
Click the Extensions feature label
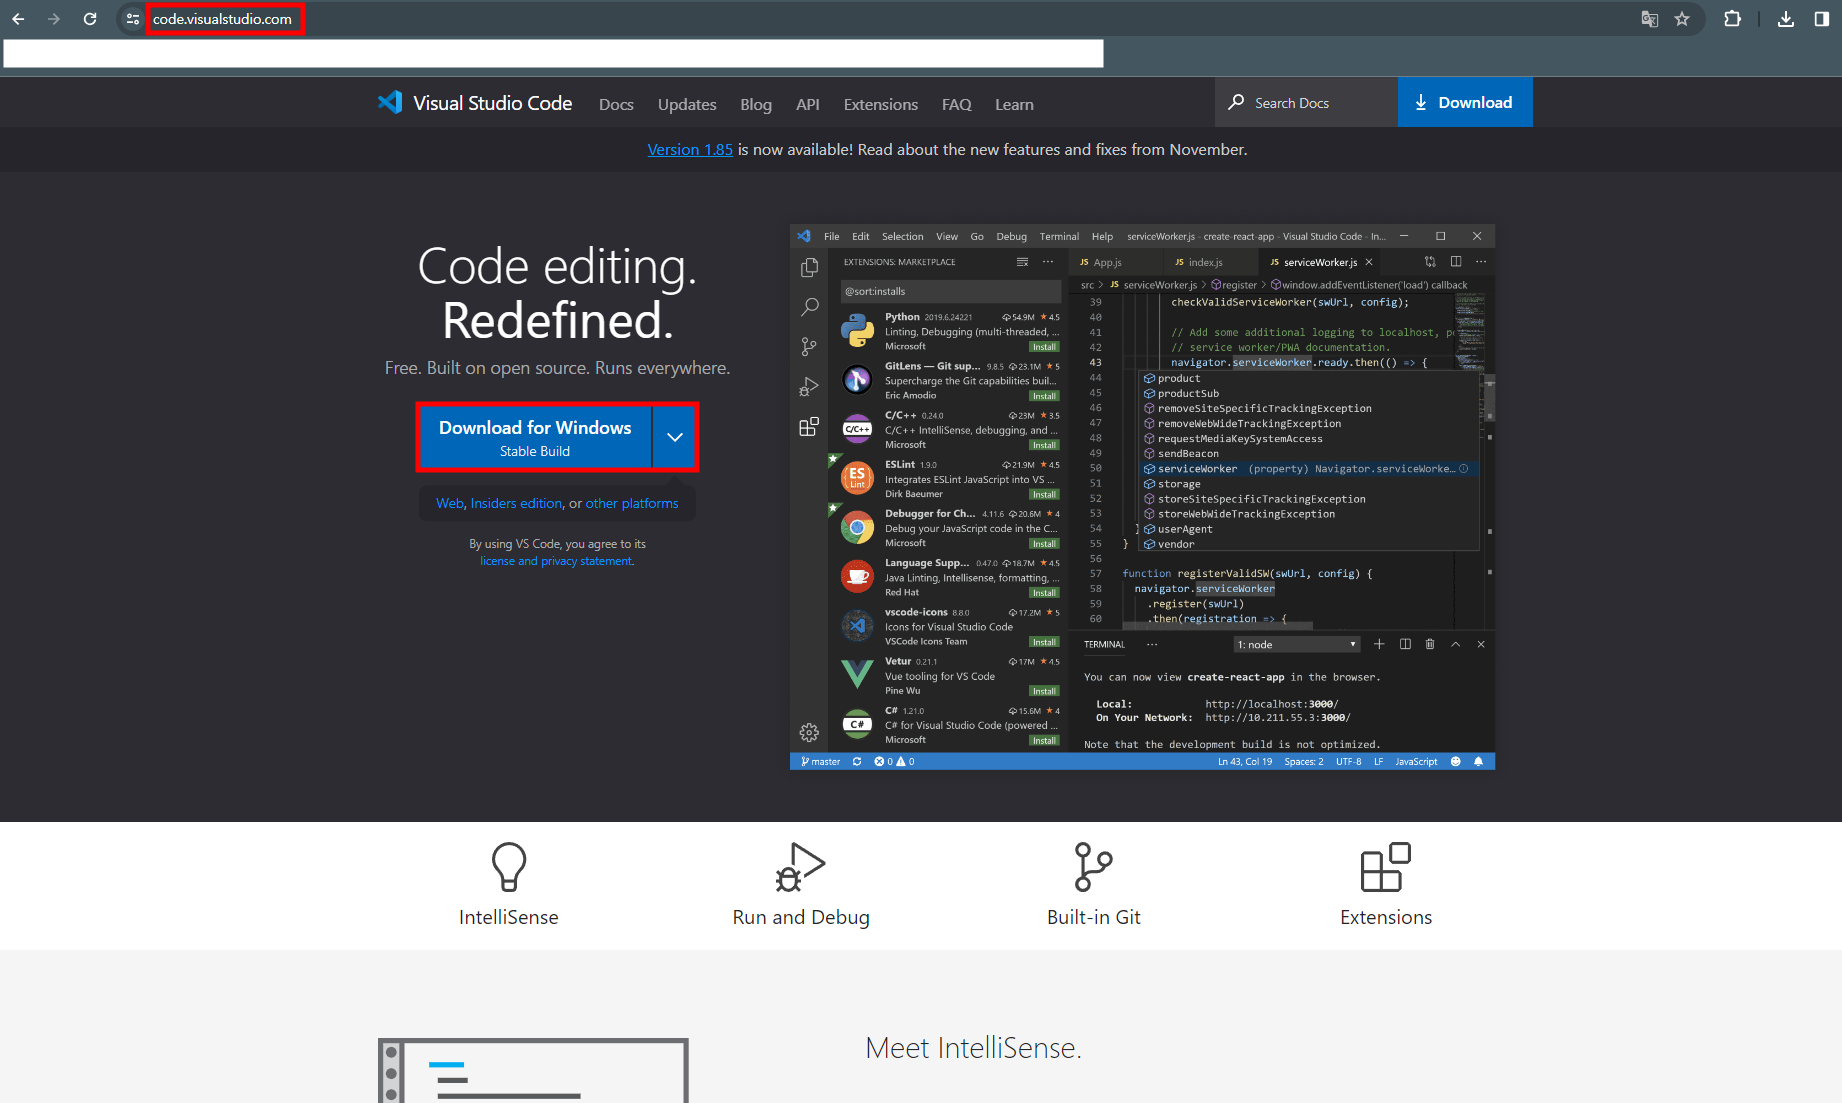click(x=1386, y=917)
